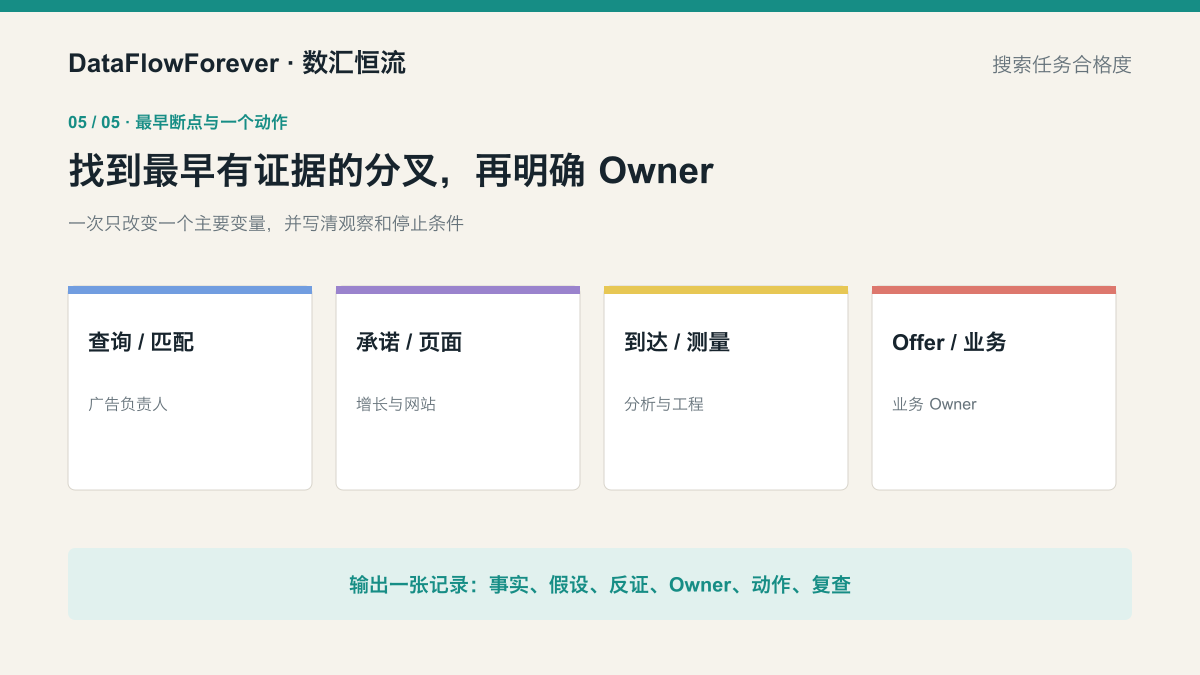The height and width of the screenshot is (675, 1200).
Task: Select the 05 / 05 · 最早断点与一个动作 section label
Action: (178, 122)
